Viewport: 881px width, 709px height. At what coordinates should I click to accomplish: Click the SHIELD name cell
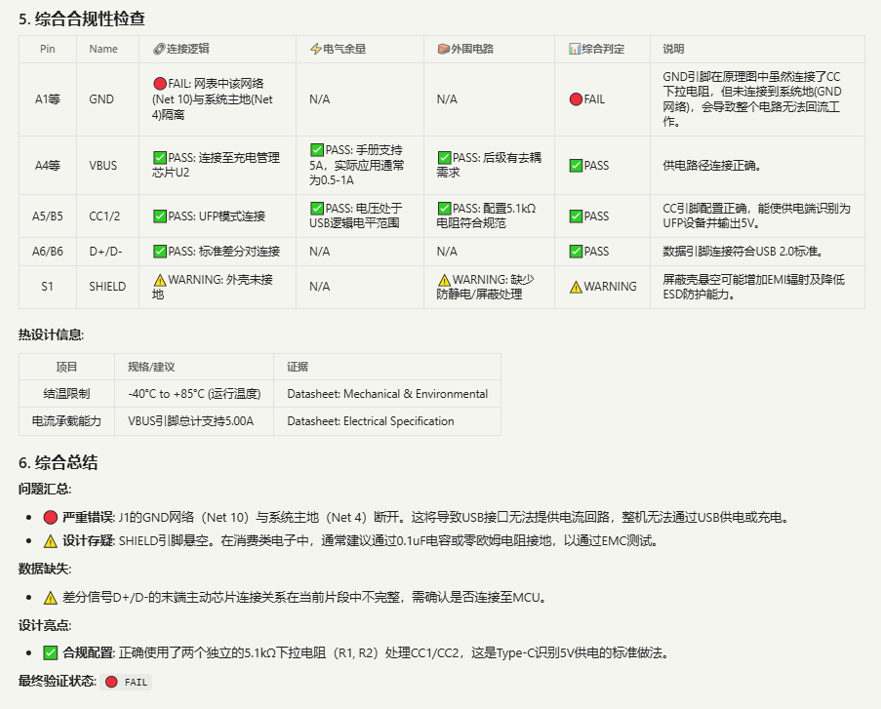point(107,287)
